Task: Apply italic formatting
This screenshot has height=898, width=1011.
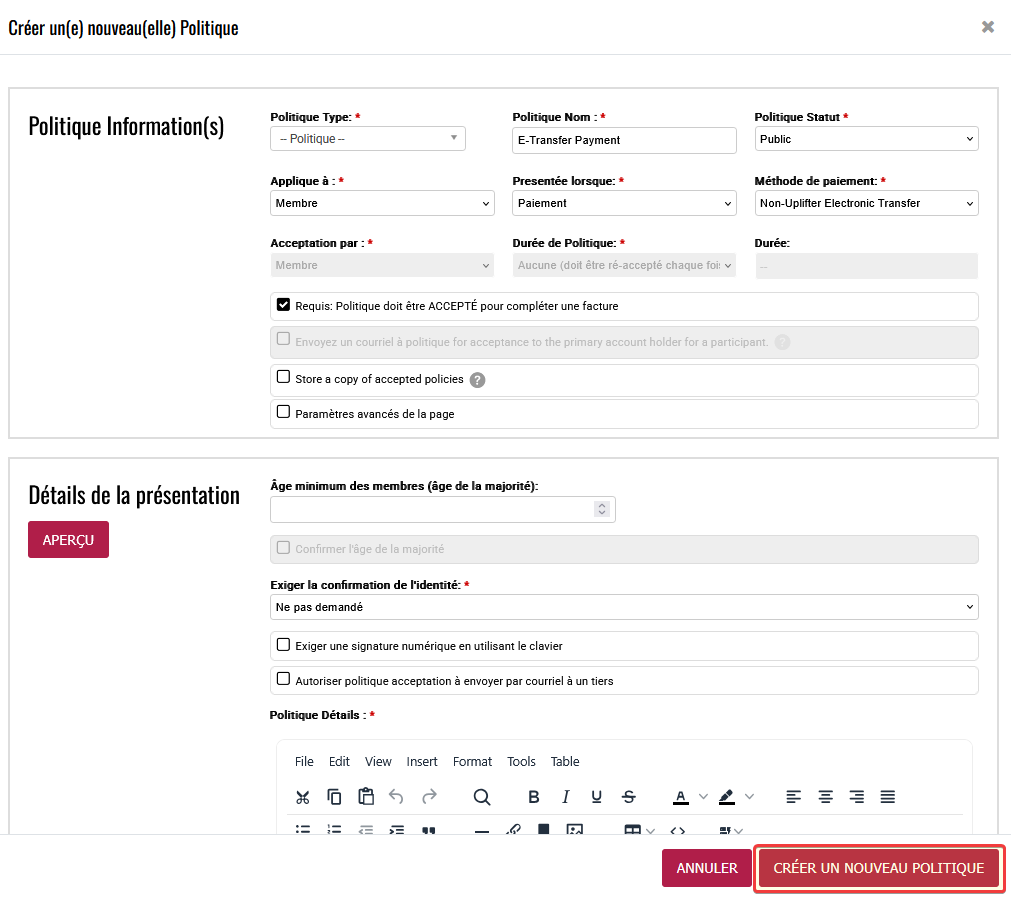Action: (x=565, y=797)
